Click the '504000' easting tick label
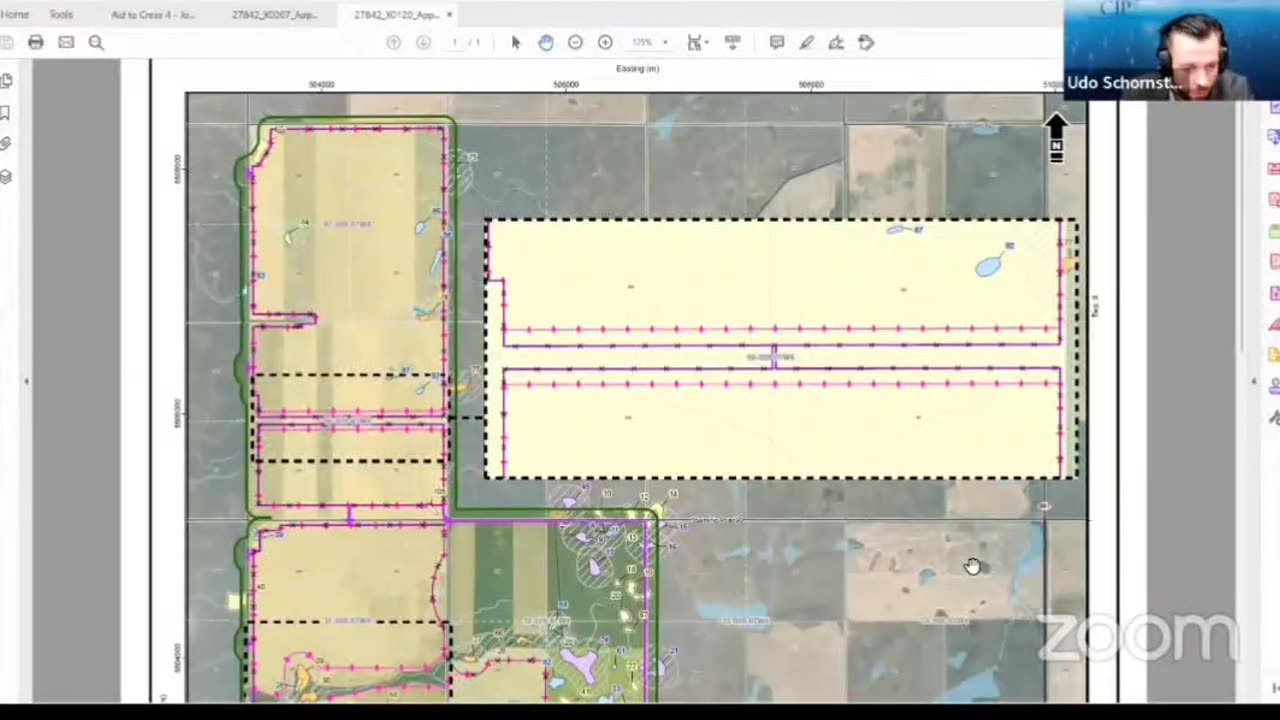This screenshot has height=720, width=1280. click(x=322, y=85)
